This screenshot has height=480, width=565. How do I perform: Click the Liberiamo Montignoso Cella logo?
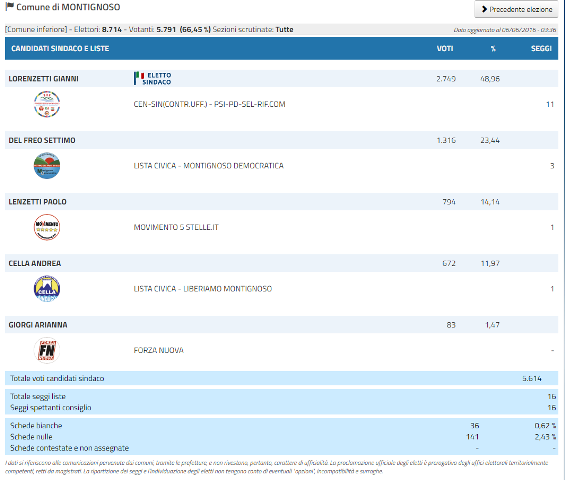[x=47, y=289]
